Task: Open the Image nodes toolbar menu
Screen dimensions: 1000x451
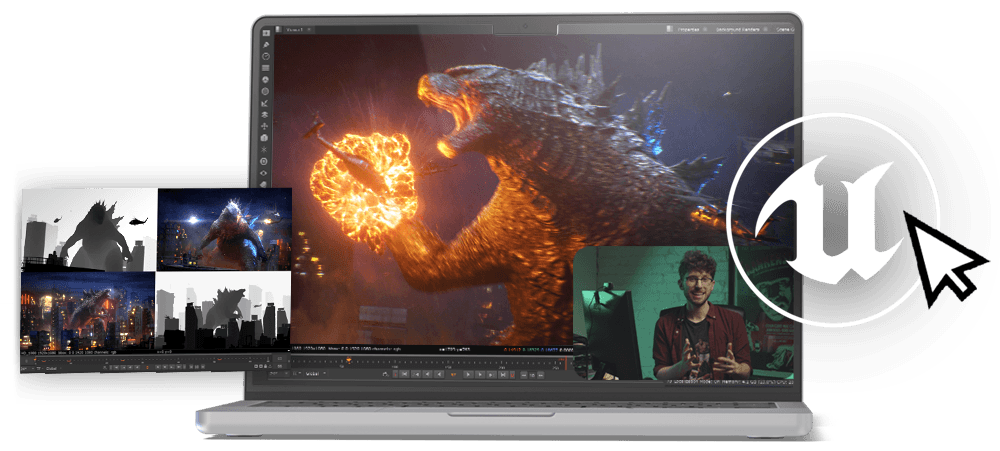Action: point(265,33)
